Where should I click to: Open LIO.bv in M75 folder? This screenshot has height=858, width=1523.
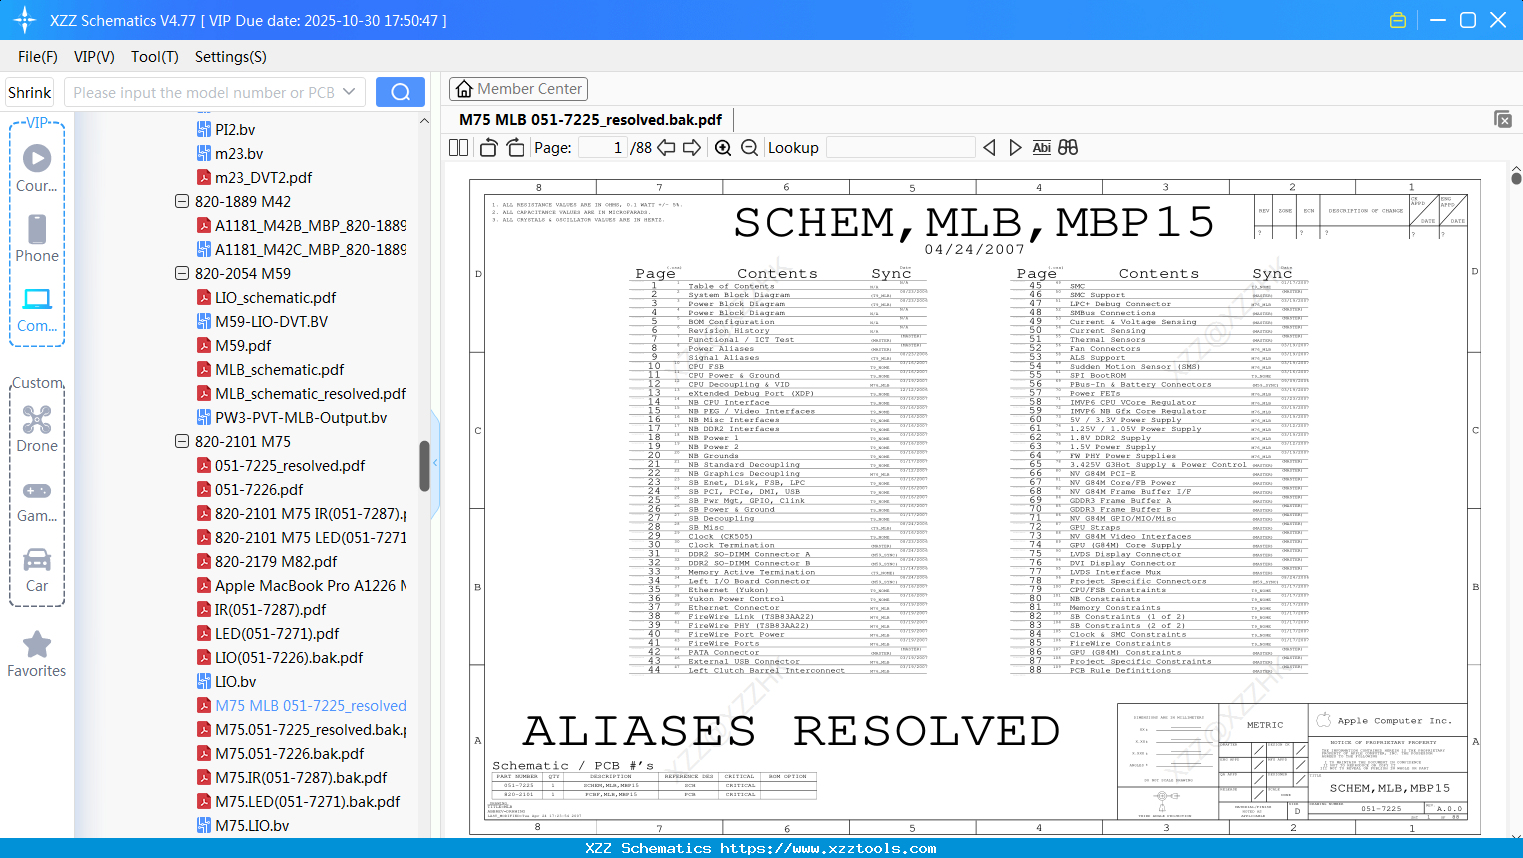[x=236, y=681]
